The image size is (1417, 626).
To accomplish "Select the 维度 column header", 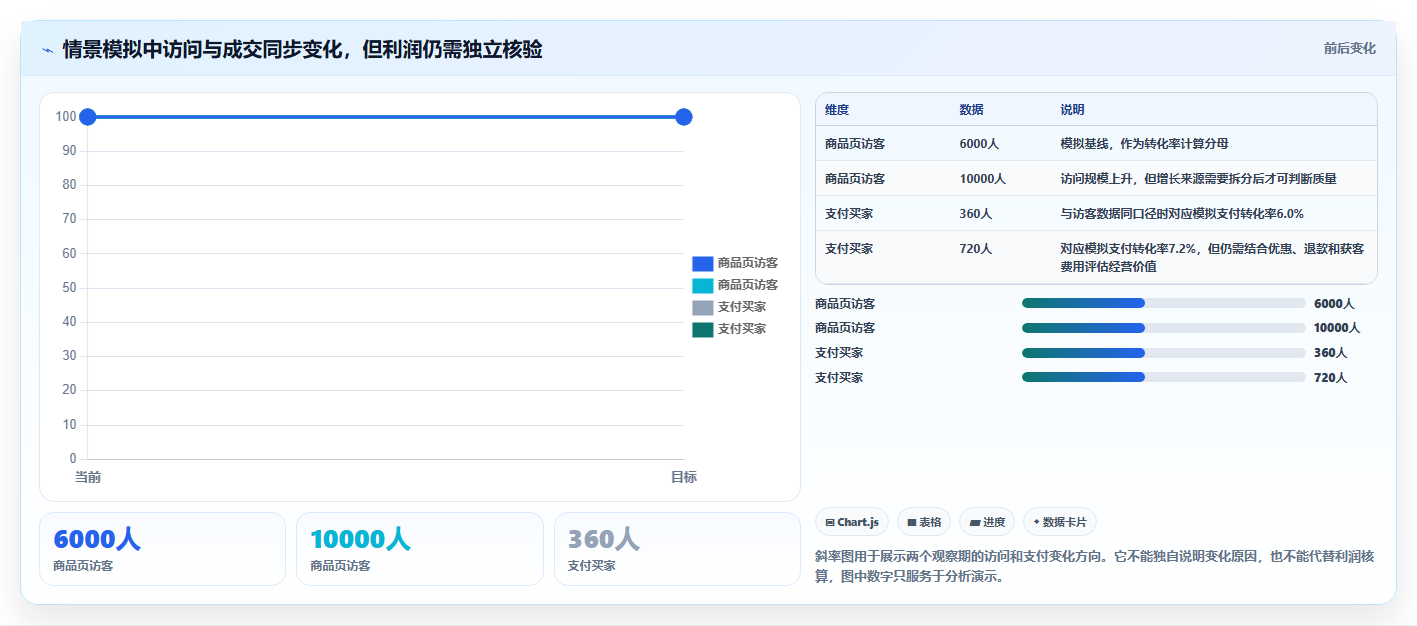I will (837, 110).
